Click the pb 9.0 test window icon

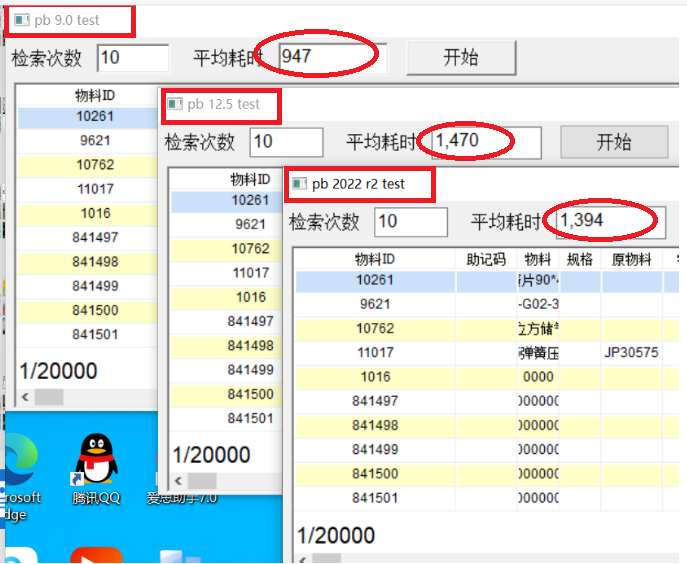(x=21, y=20)
